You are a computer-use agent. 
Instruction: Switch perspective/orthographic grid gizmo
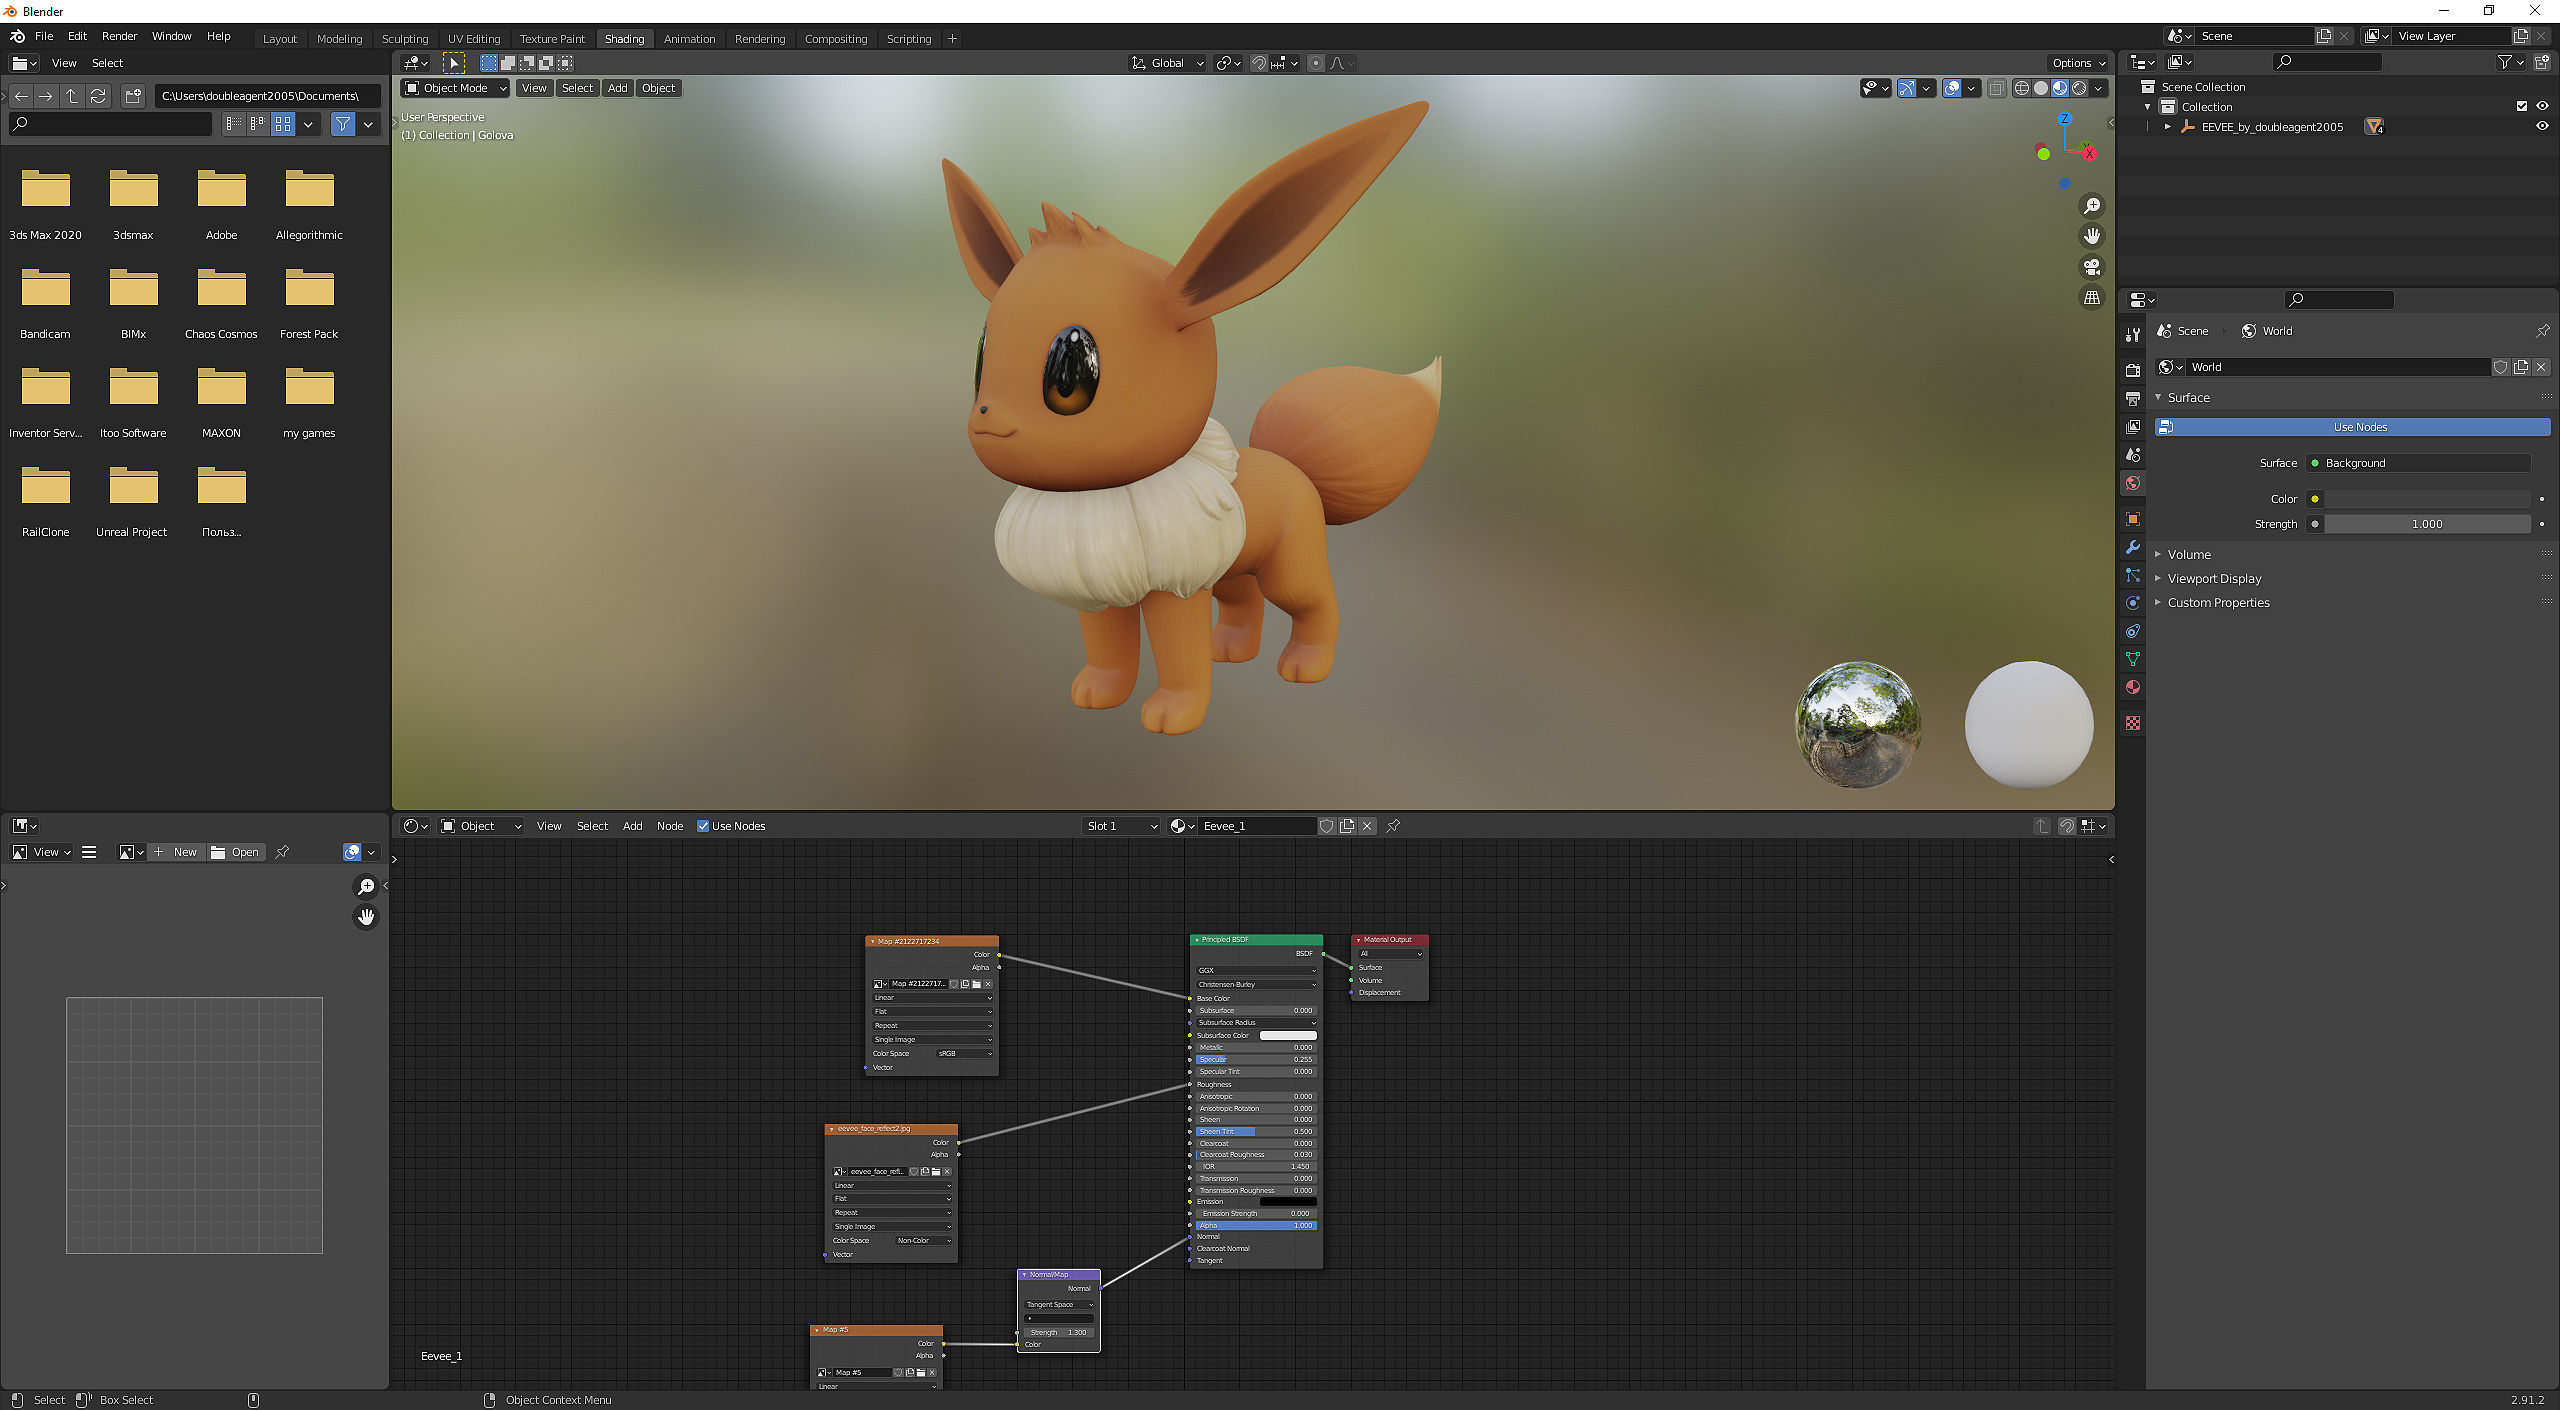click(2091, 298)
